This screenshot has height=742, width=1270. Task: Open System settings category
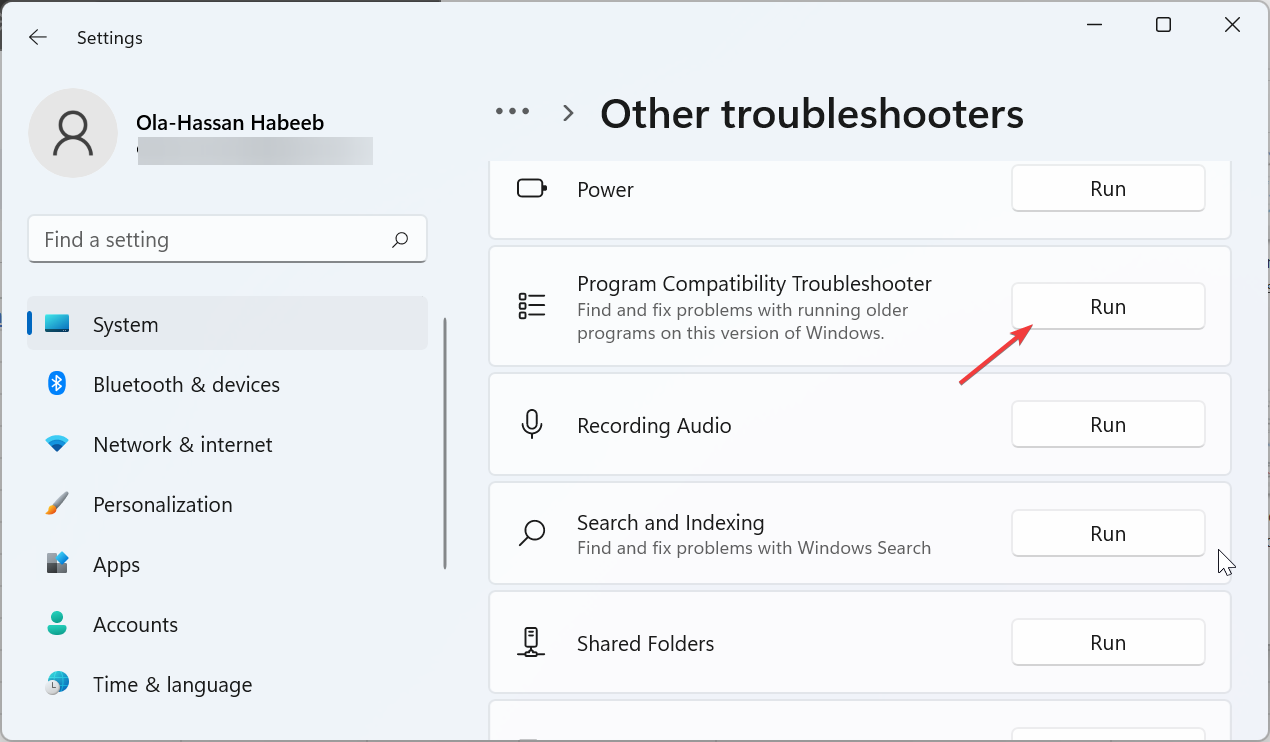coord(227,324)
